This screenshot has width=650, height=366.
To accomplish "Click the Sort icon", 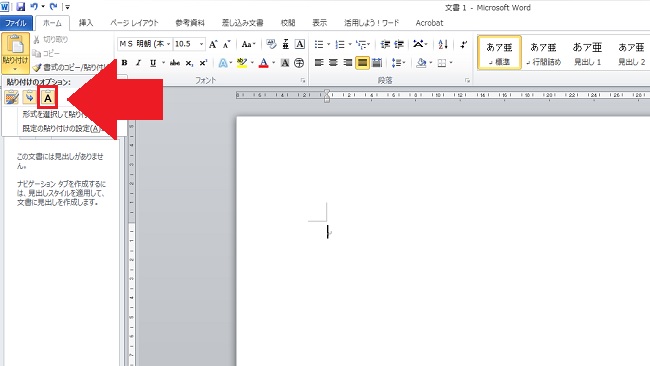I will (443, 44).
